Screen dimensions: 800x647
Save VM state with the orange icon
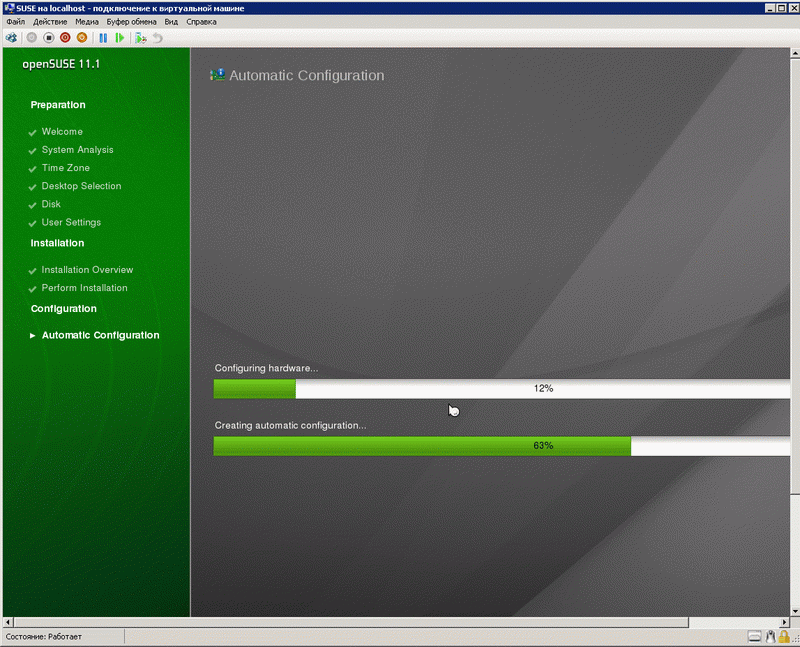click(x=82, y=38)
